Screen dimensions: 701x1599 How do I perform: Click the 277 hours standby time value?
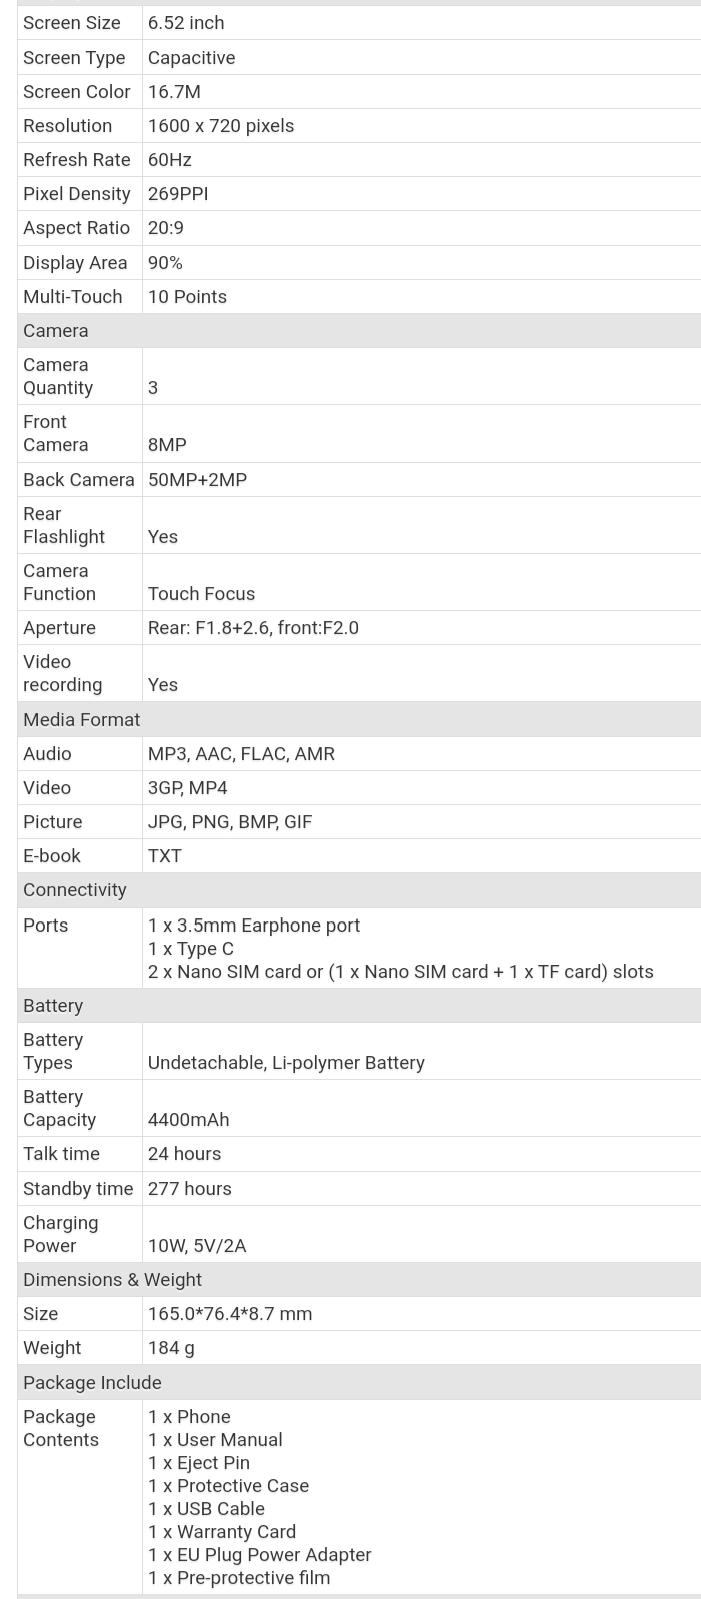[190, 1189]
